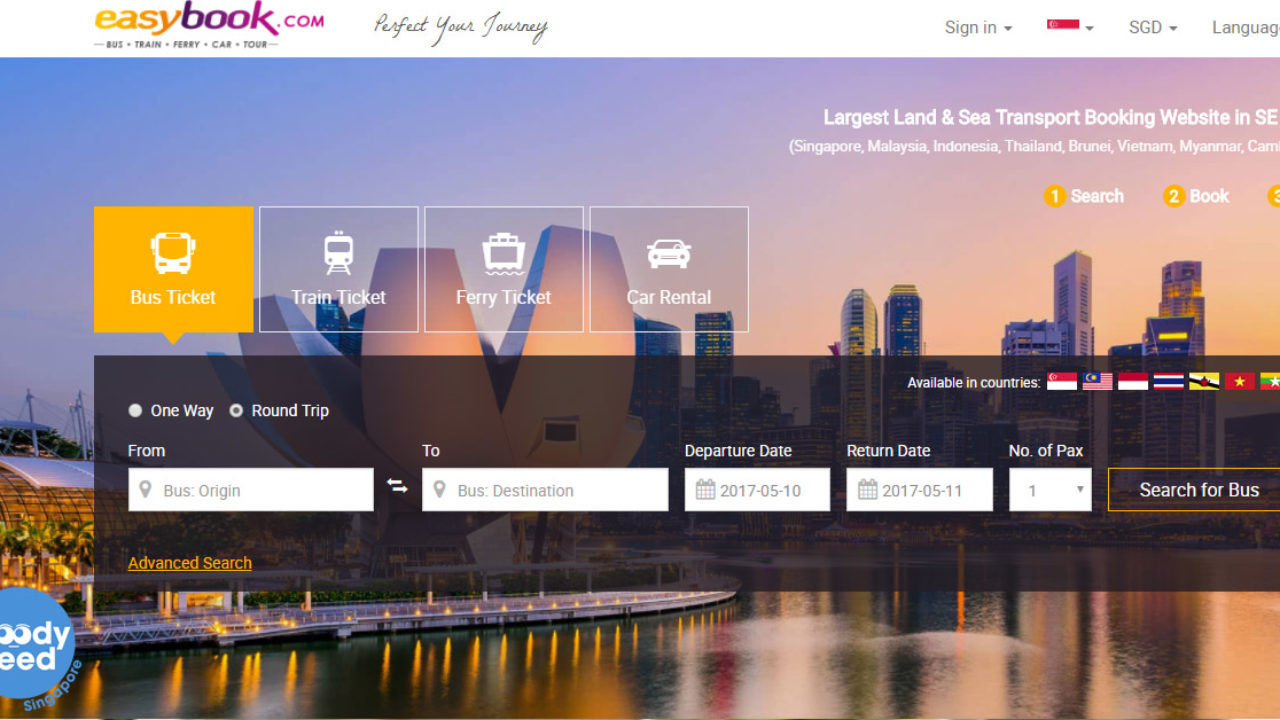Image resolution: width=1280 pixels, height=720 pixels.
Task: Expand the Sign in dropdown
Action: pyautogui.click(x=978, y=28)
